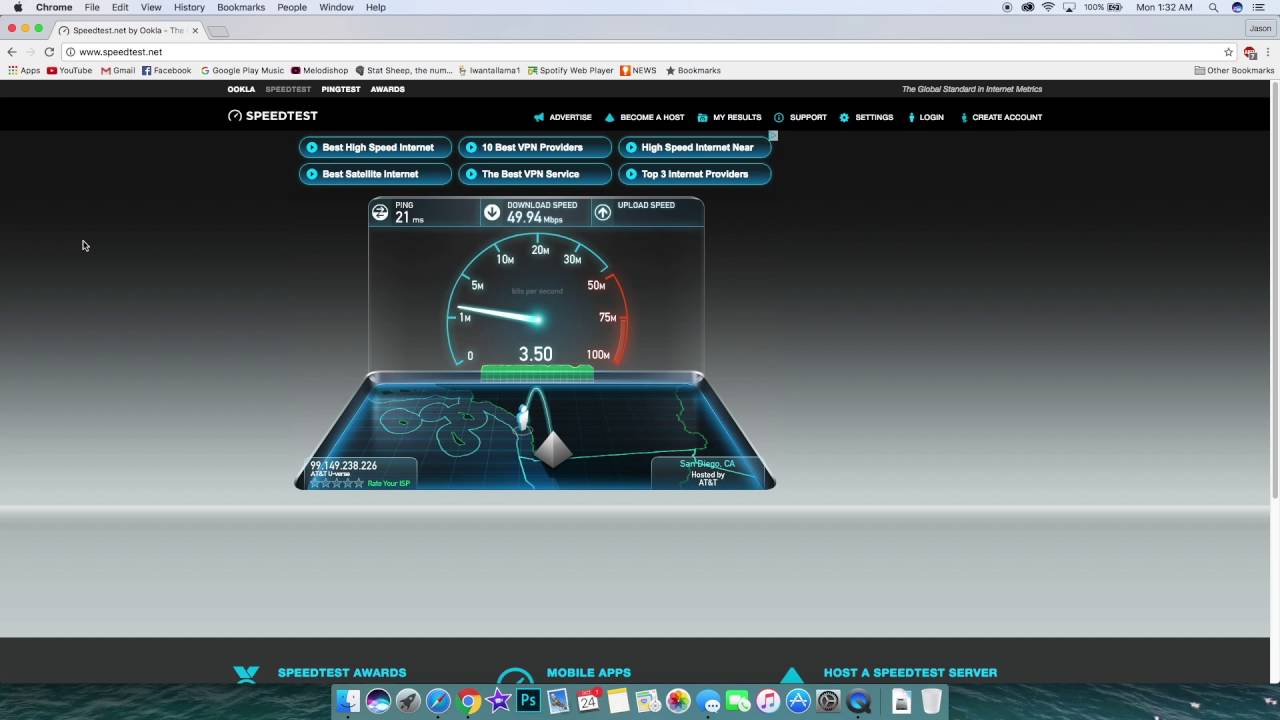Click the Rate Your ISP link

pyautogui.click(x=389, y=484)
